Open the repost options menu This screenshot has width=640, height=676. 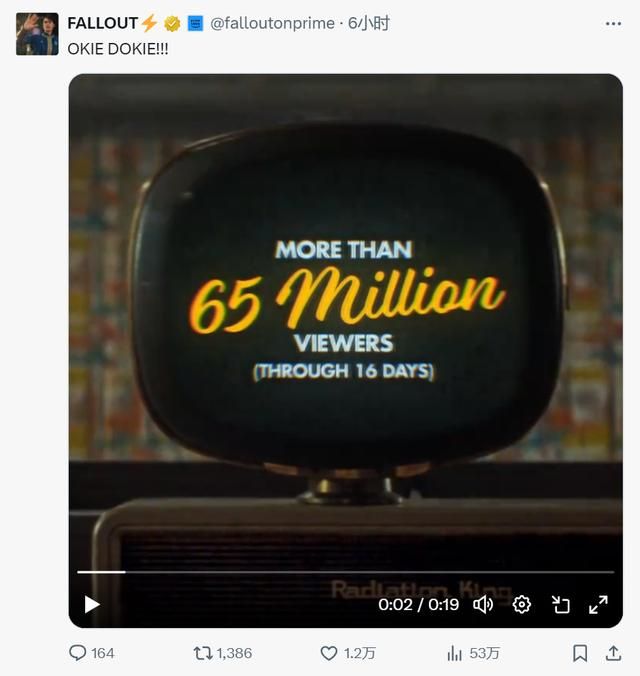203,653
